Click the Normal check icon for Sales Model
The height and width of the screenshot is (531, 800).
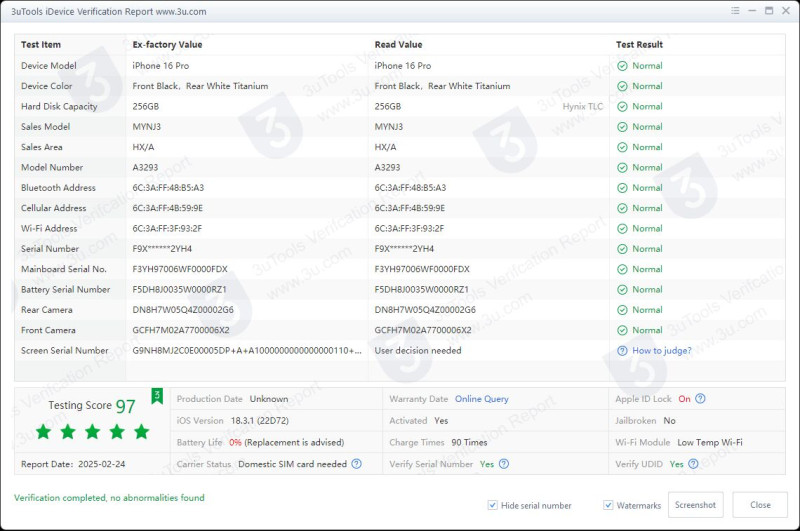pos(622,127)
